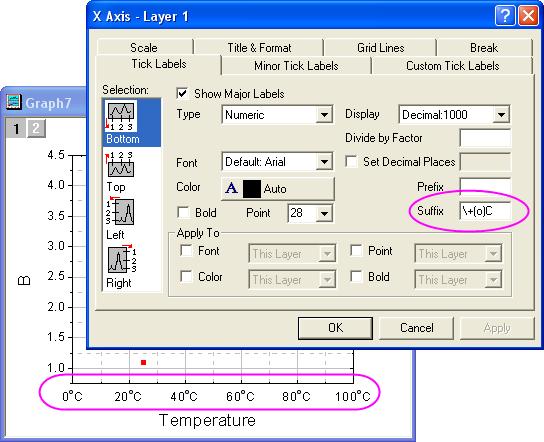Open the Font Default: Arial dropdown
The height and width of the screenshot is (442, 544).
pos(278,161)
